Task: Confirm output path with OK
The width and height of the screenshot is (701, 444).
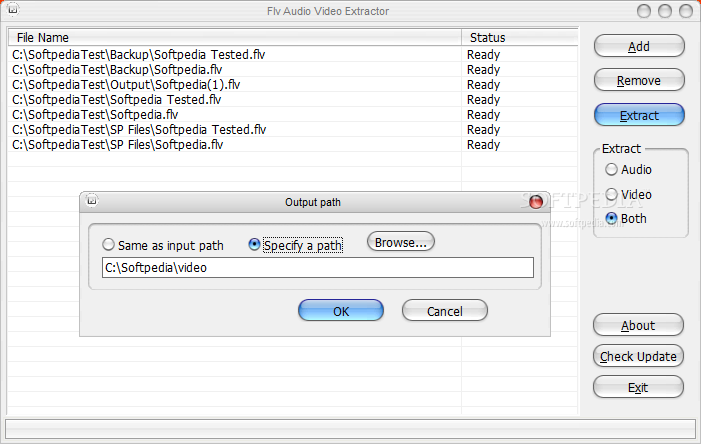Action: point(341,311)
